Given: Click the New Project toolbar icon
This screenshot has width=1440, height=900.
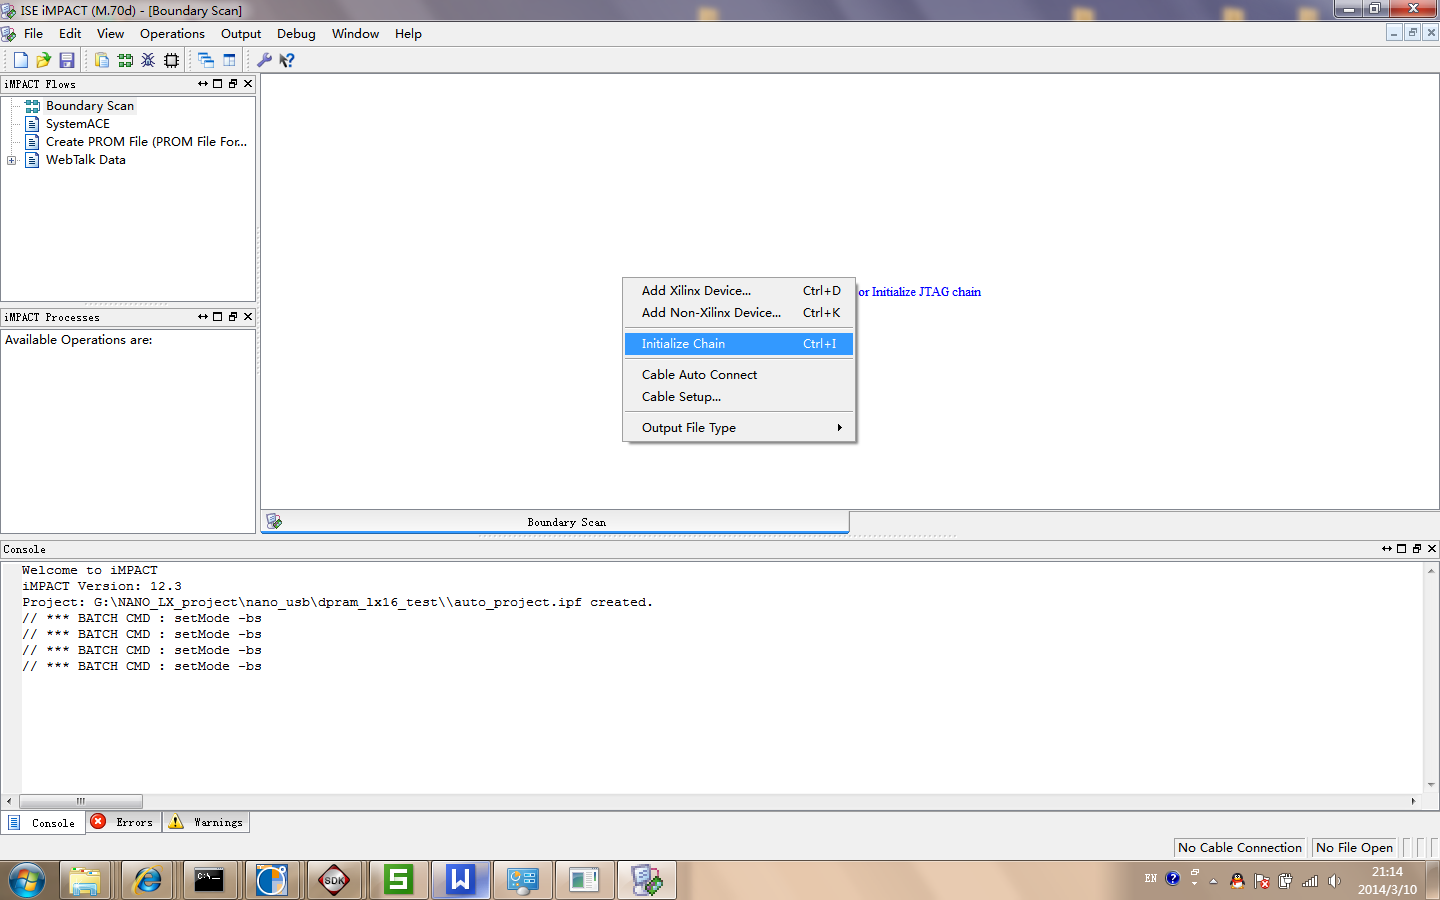Looking at the screenshot, I should [20, 60].
